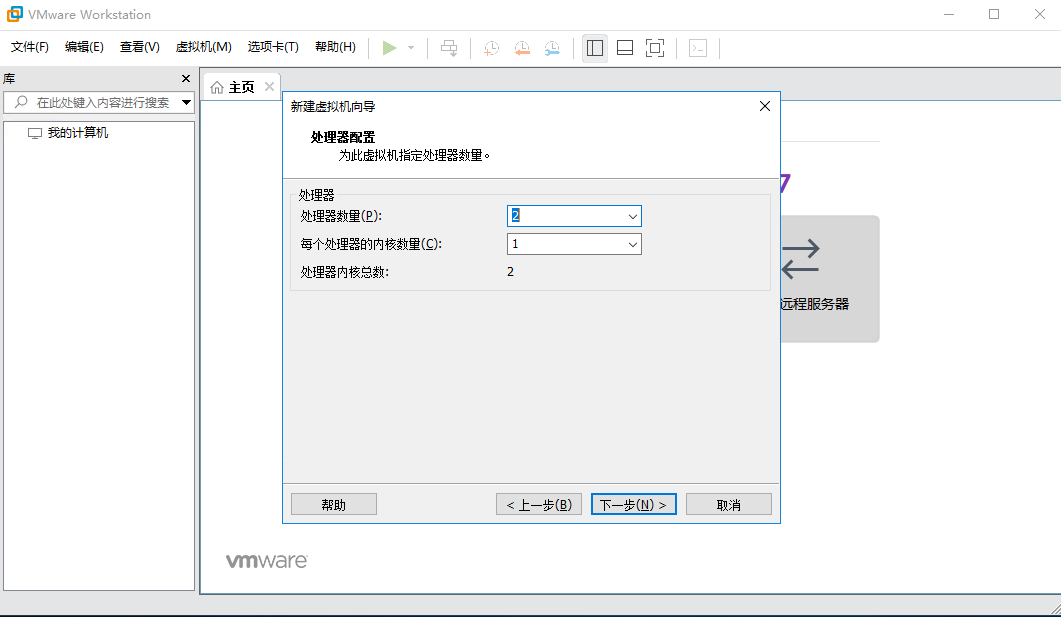This screenshot has height=617, width=1061.
Task: Open the 帮助(H) menu
Action: pos(336,47)
